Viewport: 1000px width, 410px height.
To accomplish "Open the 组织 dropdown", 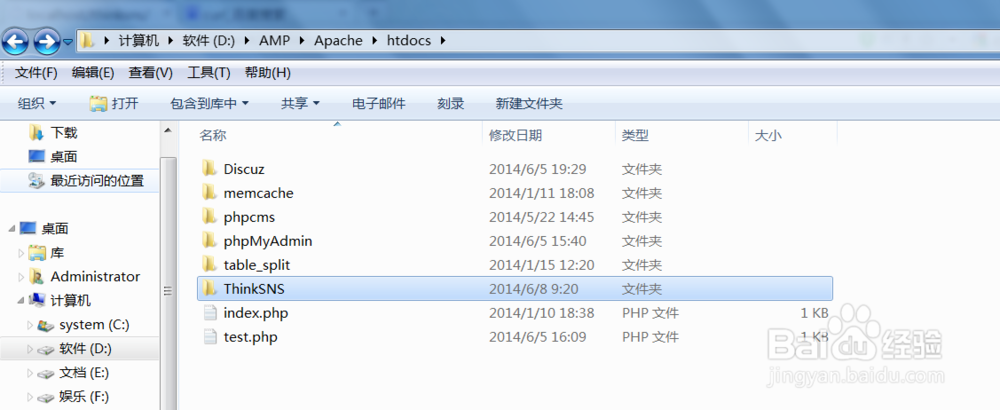I will [36, 103].
